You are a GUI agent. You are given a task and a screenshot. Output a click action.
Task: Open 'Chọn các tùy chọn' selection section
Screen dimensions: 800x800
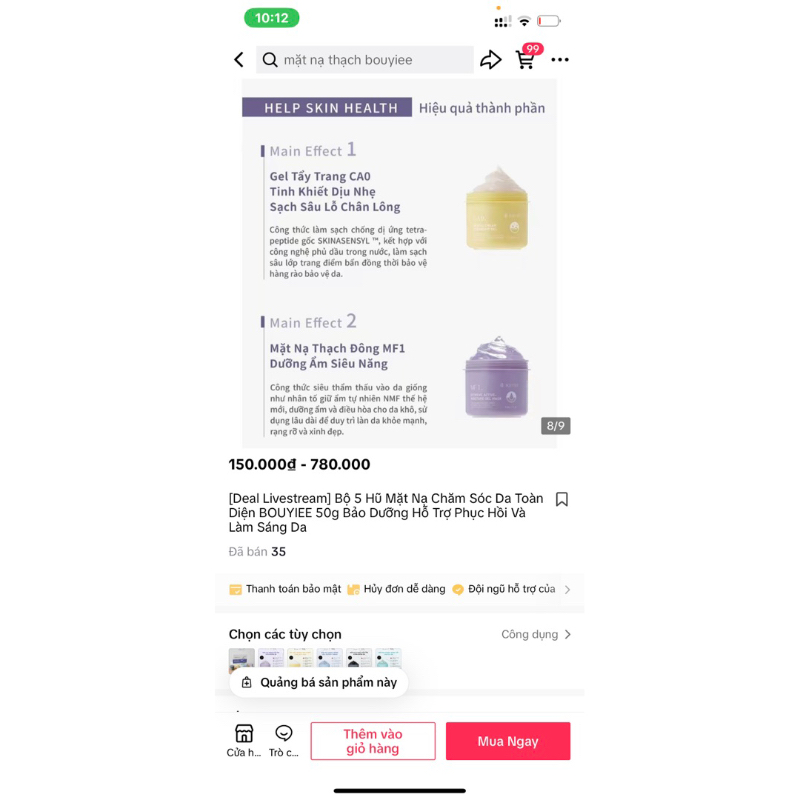[x=285, y=634]
